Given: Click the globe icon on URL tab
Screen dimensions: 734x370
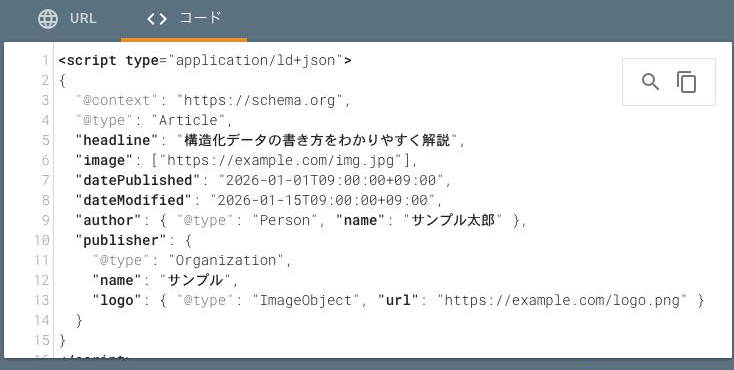Looking at the screenshot, I should [x=48, y=19].
